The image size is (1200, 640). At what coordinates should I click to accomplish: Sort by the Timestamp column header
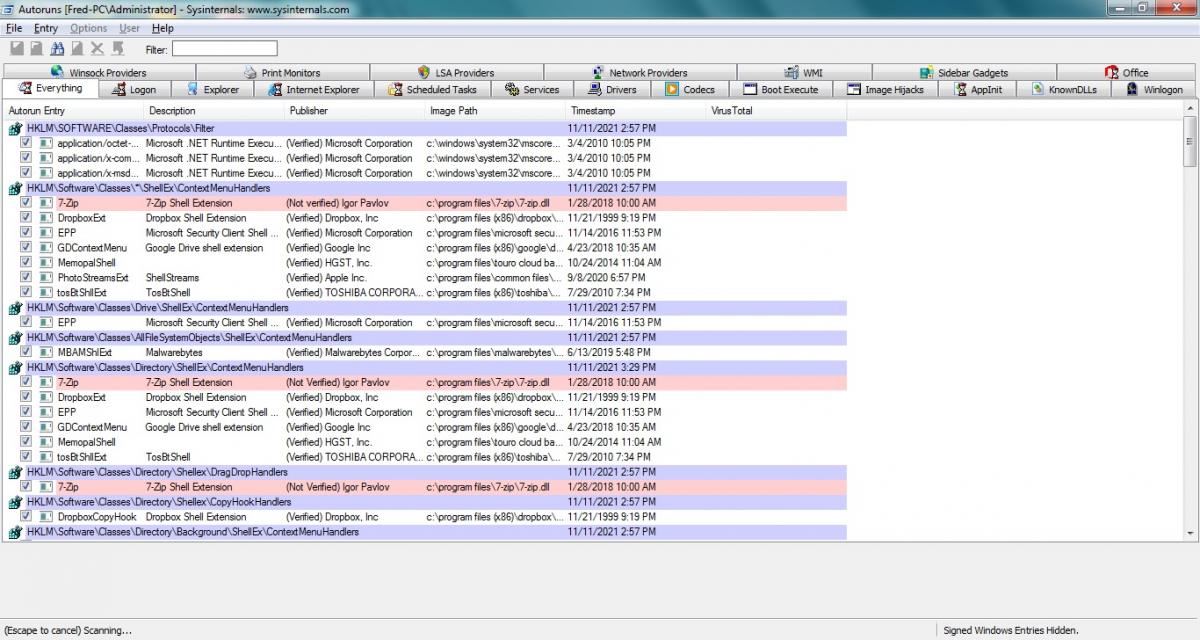pyautogui.click(x=637, y=111)
